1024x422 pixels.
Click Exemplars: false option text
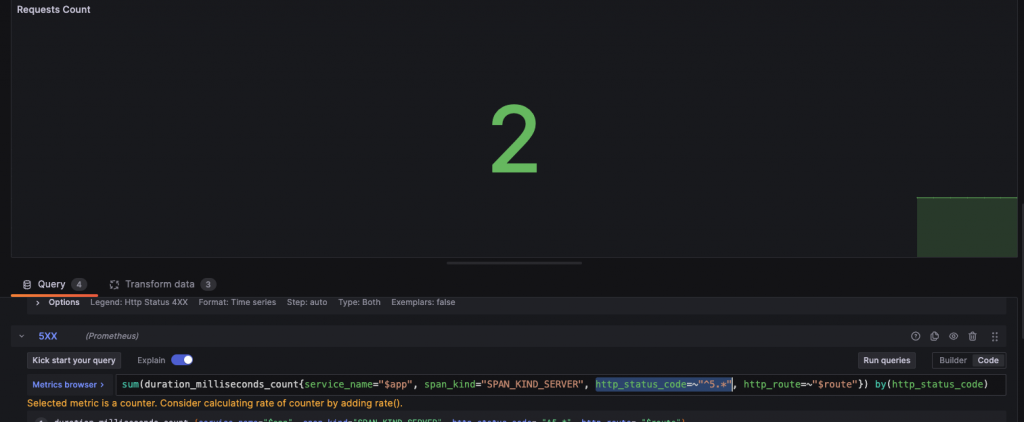pyautogui.click(x=423, y=302)
